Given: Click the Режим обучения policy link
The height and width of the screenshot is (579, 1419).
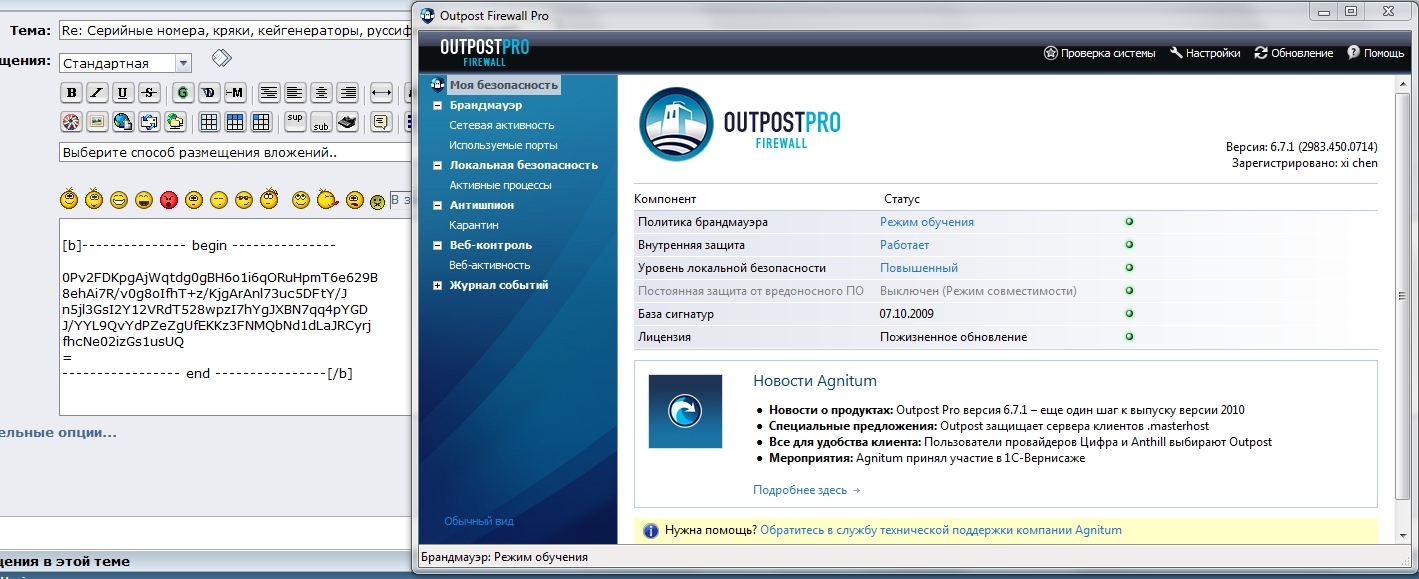Looking at the screenshot, I should pyautogui.click(x=927, y=222).
